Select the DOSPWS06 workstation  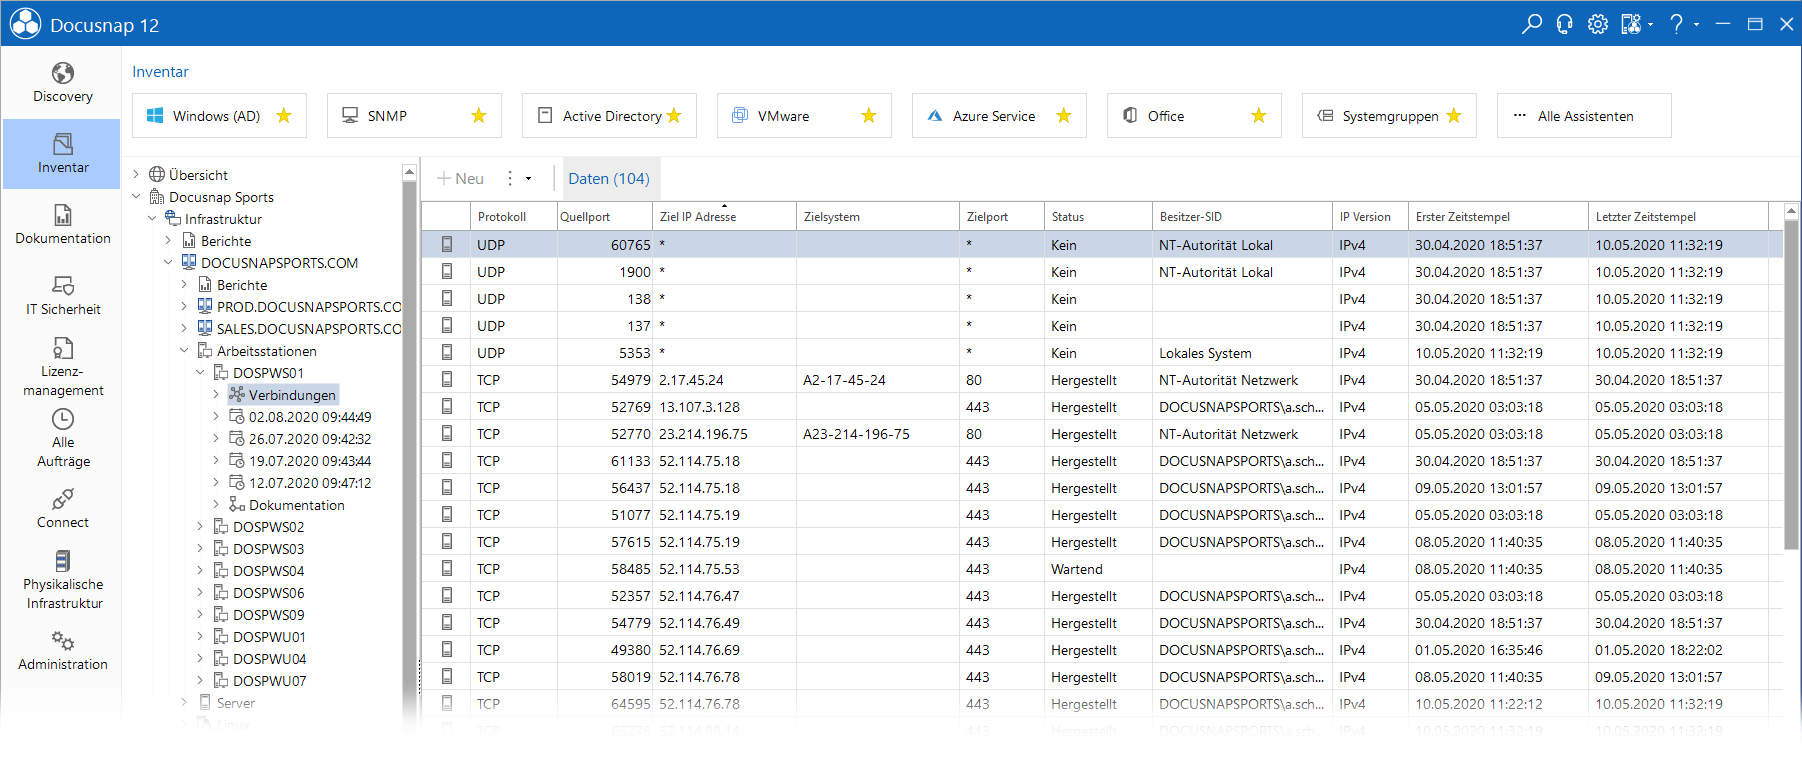pyautogui.click(x=268, y=593)
